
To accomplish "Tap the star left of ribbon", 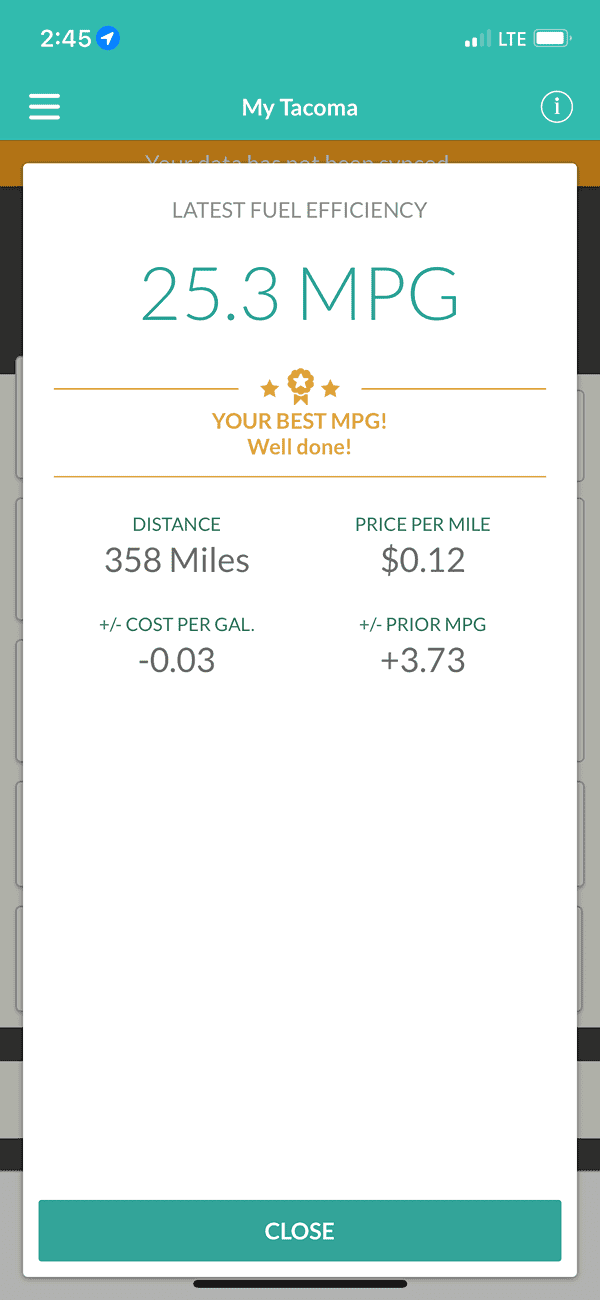I will [x=269, y=388].
